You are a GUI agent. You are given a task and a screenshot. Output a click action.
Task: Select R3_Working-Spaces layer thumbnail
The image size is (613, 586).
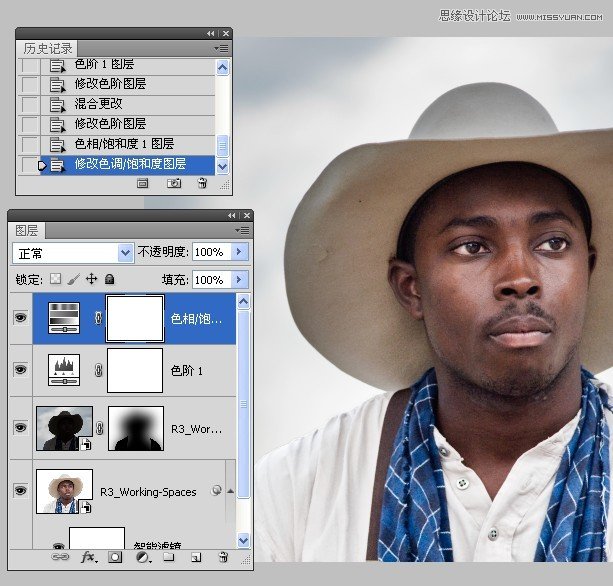tap(65, 491)
